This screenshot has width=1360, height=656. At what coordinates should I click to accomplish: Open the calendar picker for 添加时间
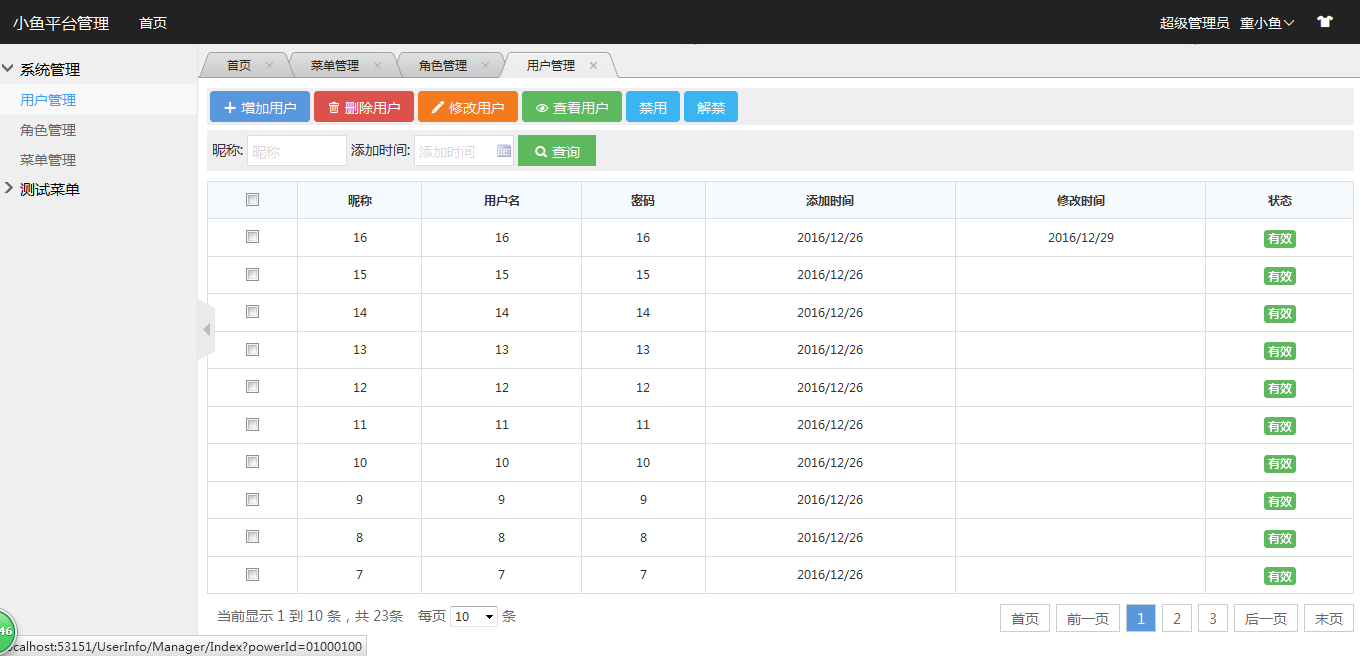click(x=504, y=151)
